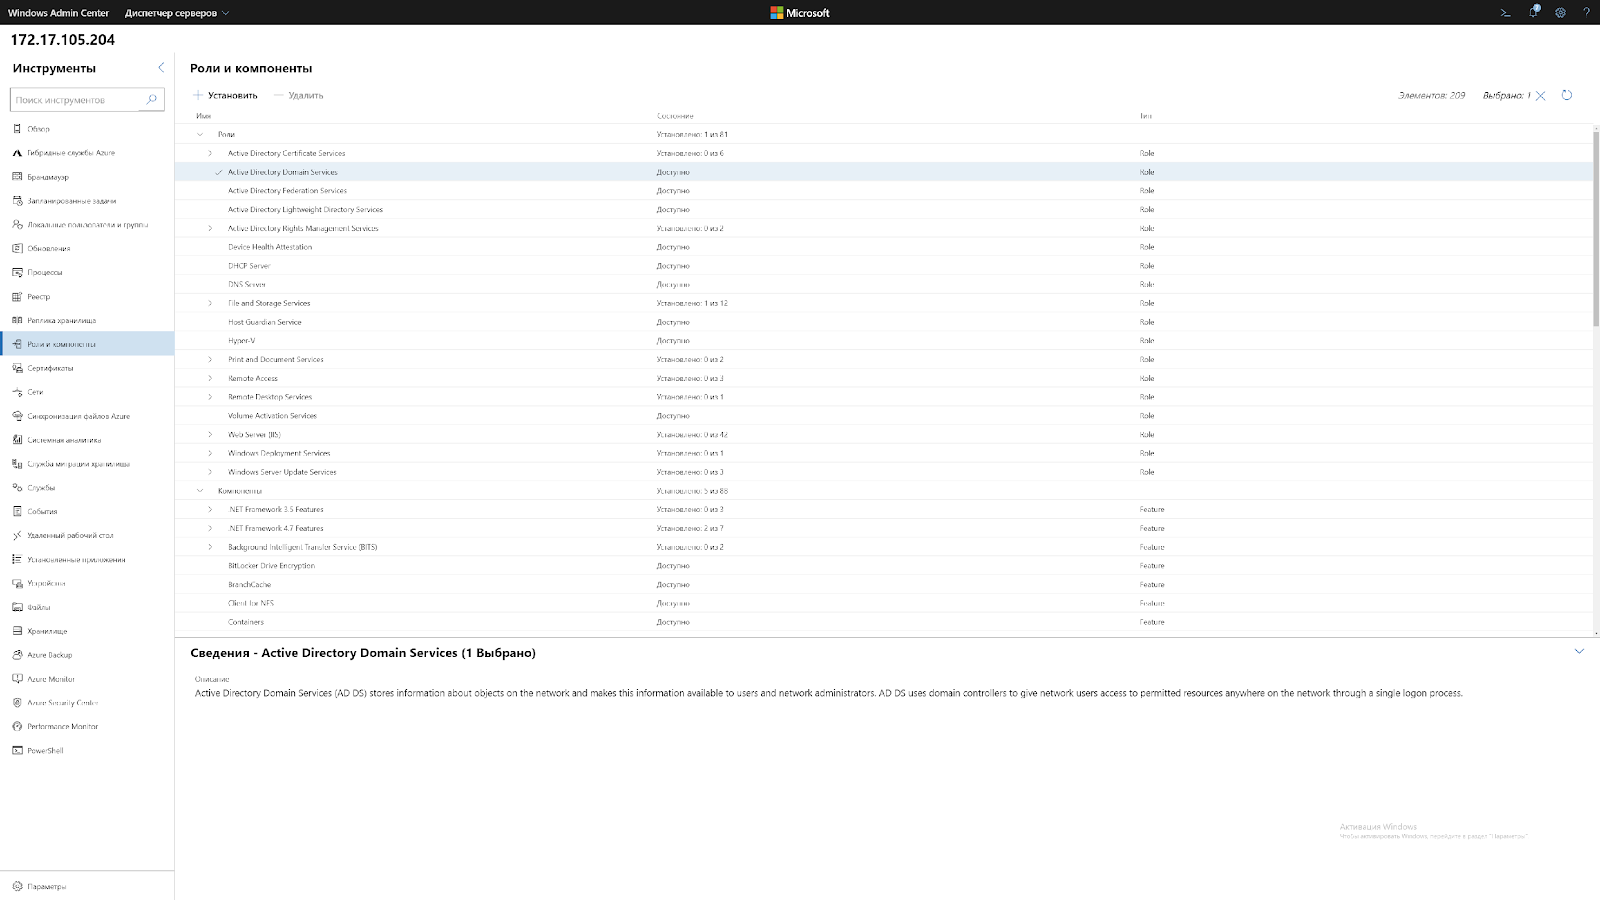Expand Background Intelligent Transfer Service (BITS)
This screenshot has width=1600, height=900.
(210, 547)
